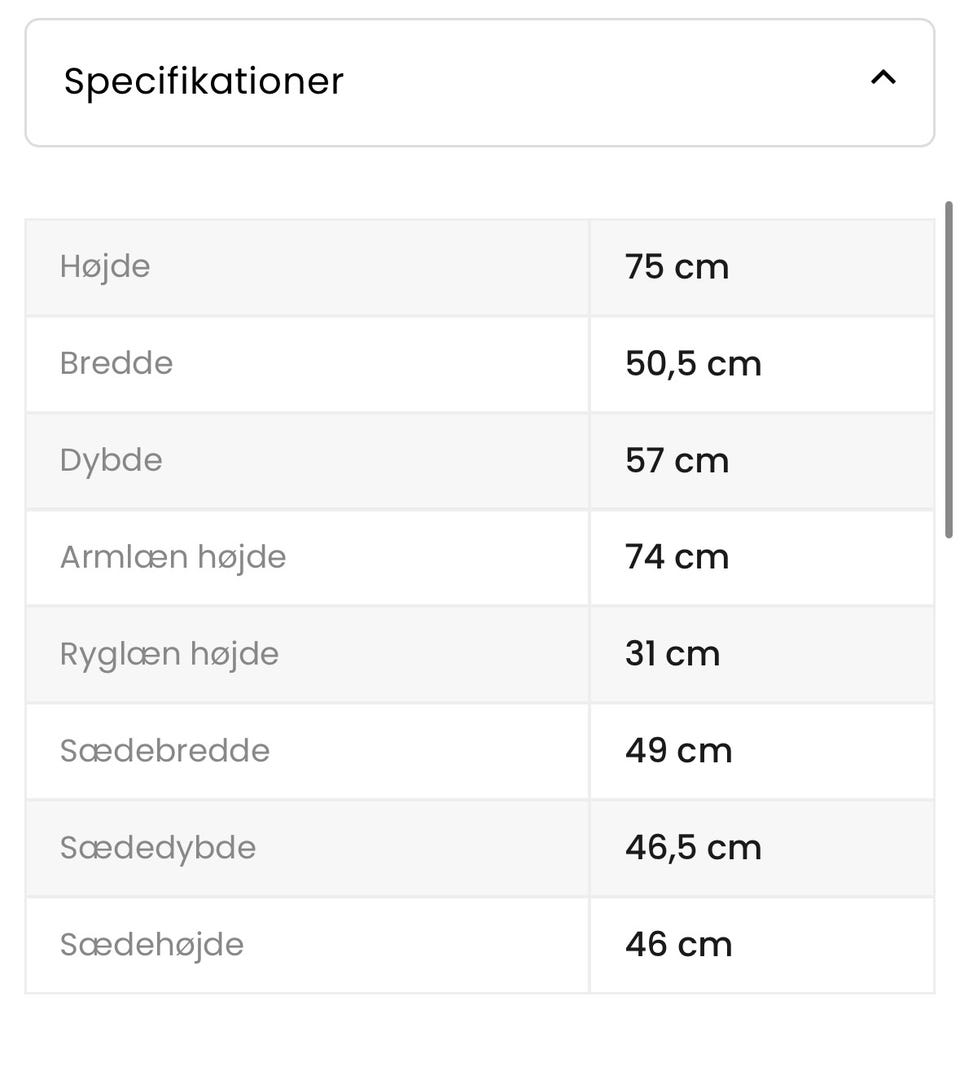Click the Specifikationer accordion header
Image resolution: width=960 pixels, height=1071 pixels.
click(x=480, y=83)
